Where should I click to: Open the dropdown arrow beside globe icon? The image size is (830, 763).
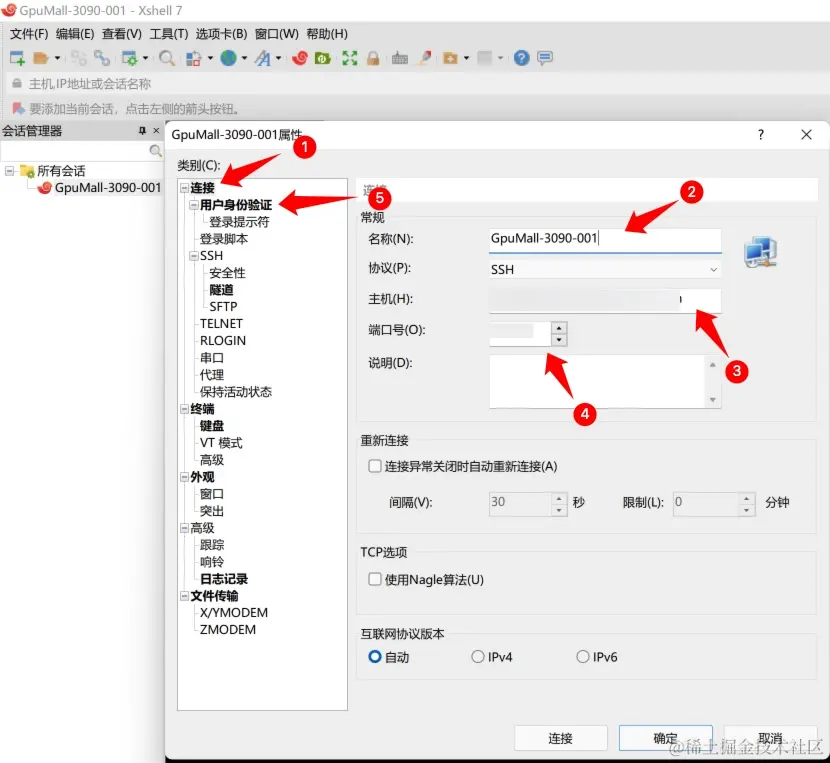244,58
